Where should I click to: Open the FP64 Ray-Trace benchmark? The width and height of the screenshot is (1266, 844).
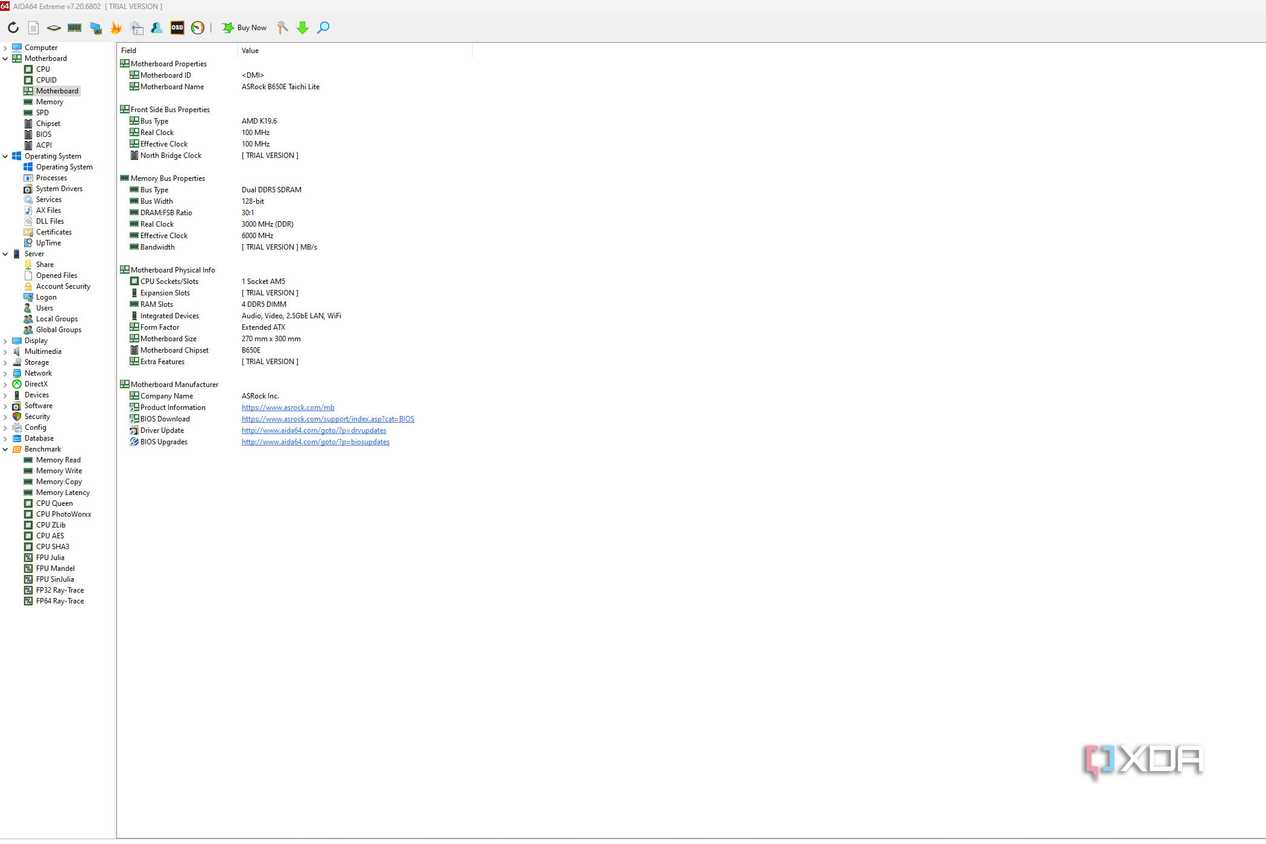coord(60,602)
